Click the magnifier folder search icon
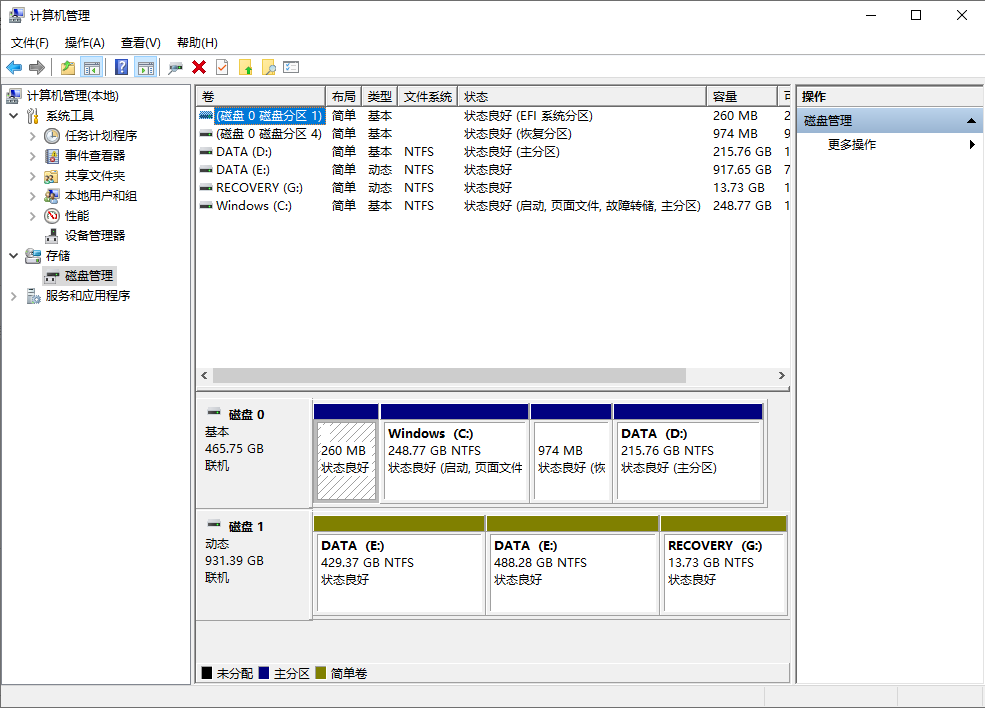 click(x=268, y=67)
